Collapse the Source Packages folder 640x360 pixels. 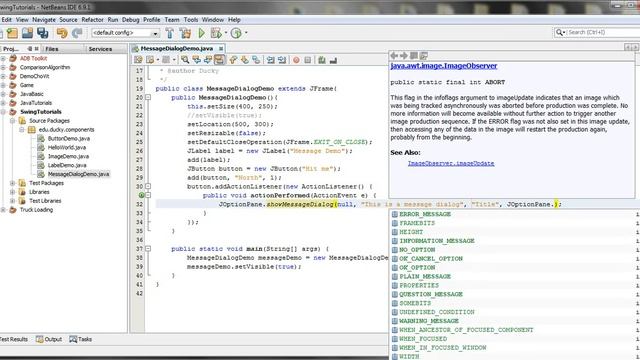click(13, 121)
